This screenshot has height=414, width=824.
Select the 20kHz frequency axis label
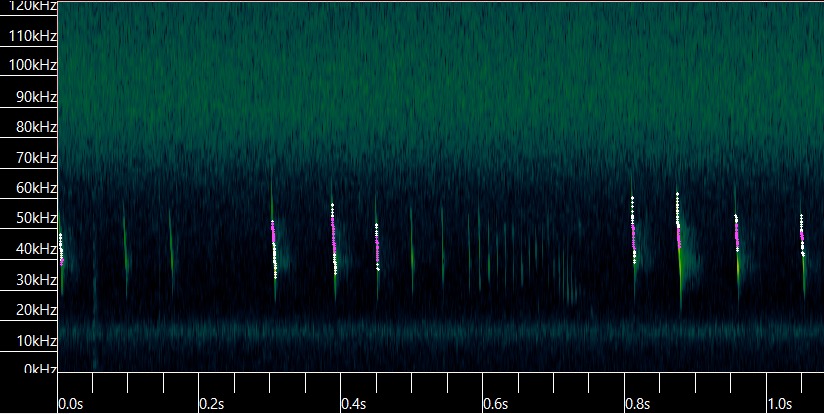click(32, 310)
